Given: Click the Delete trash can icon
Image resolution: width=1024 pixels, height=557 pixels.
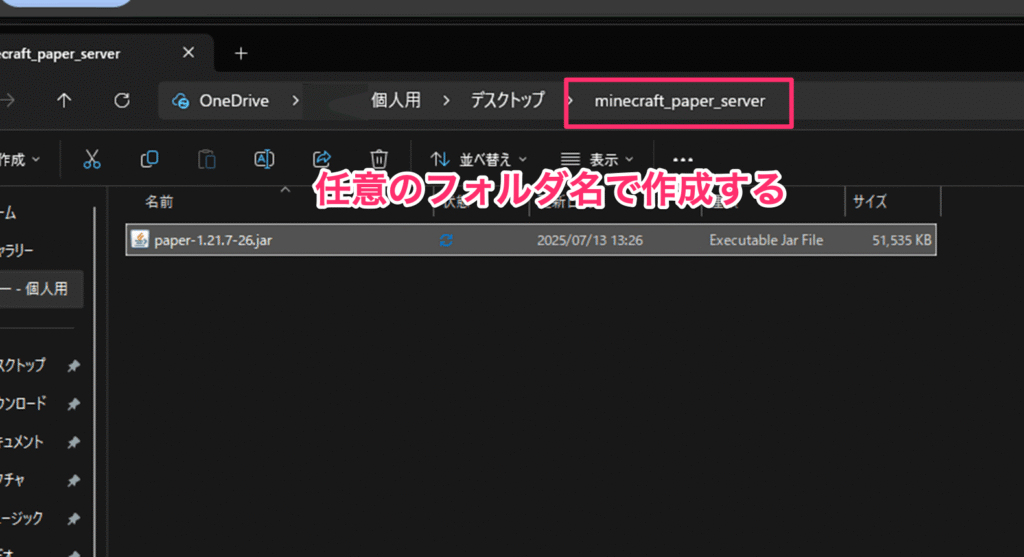Looking at the screenshot, I should [379, 159].
